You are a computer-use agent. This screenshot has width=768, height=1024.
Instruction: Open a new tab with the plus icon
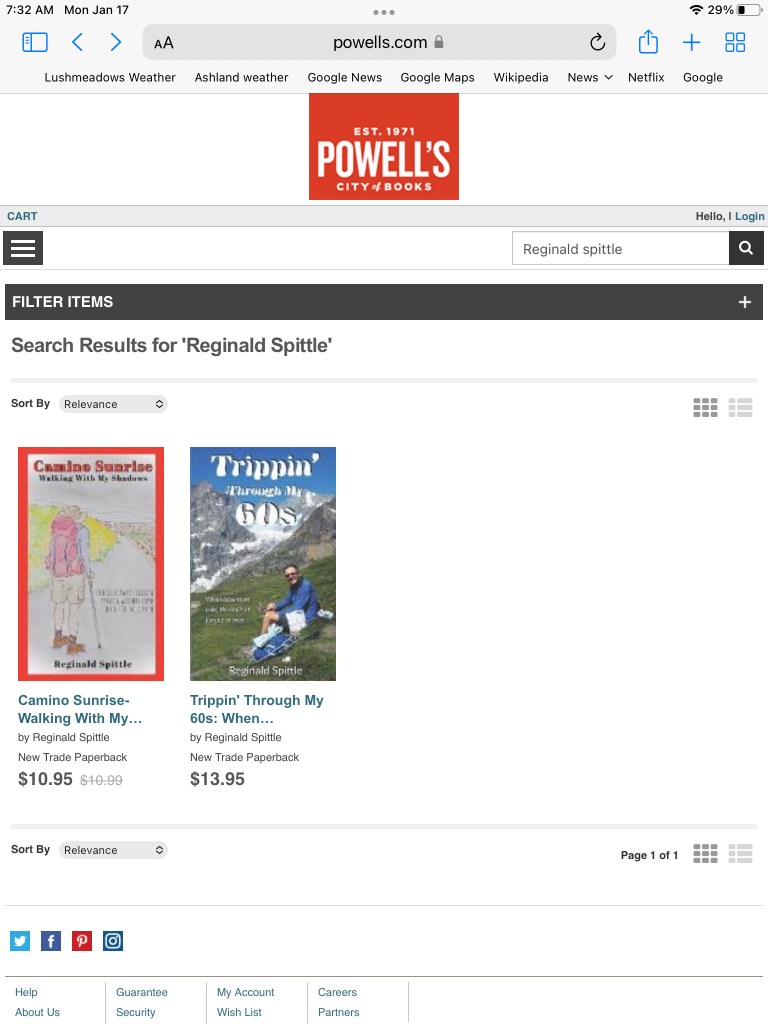click(x=692, y=42)
